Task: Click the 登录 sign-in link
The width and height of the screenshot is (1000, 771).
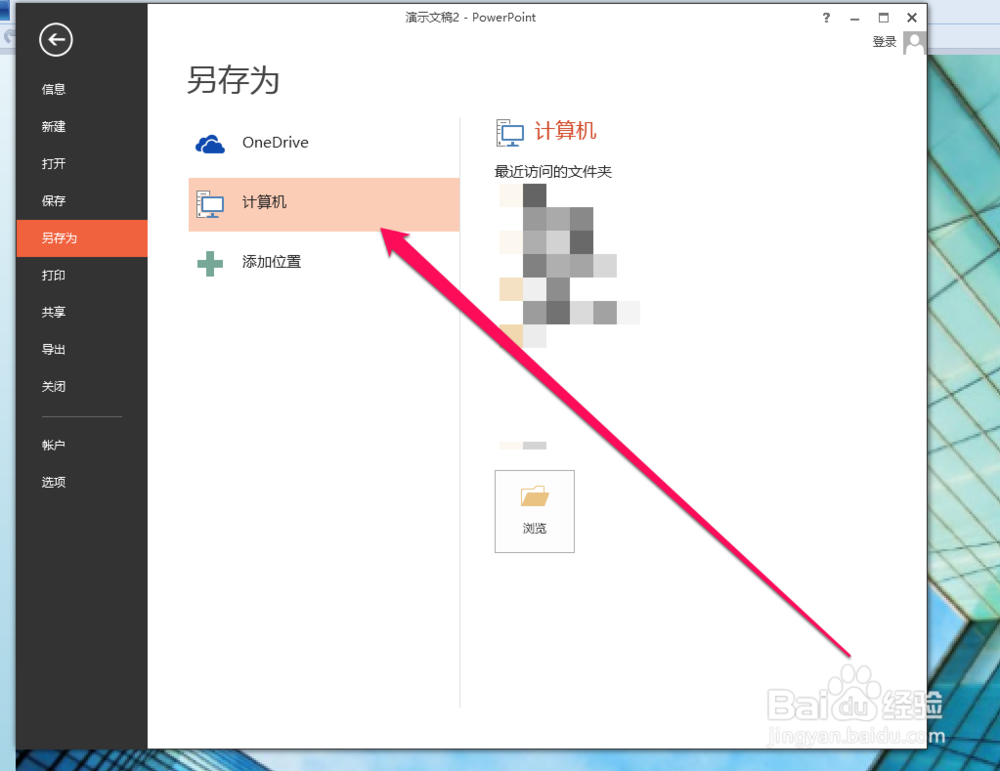Action: tap(885, 42)
